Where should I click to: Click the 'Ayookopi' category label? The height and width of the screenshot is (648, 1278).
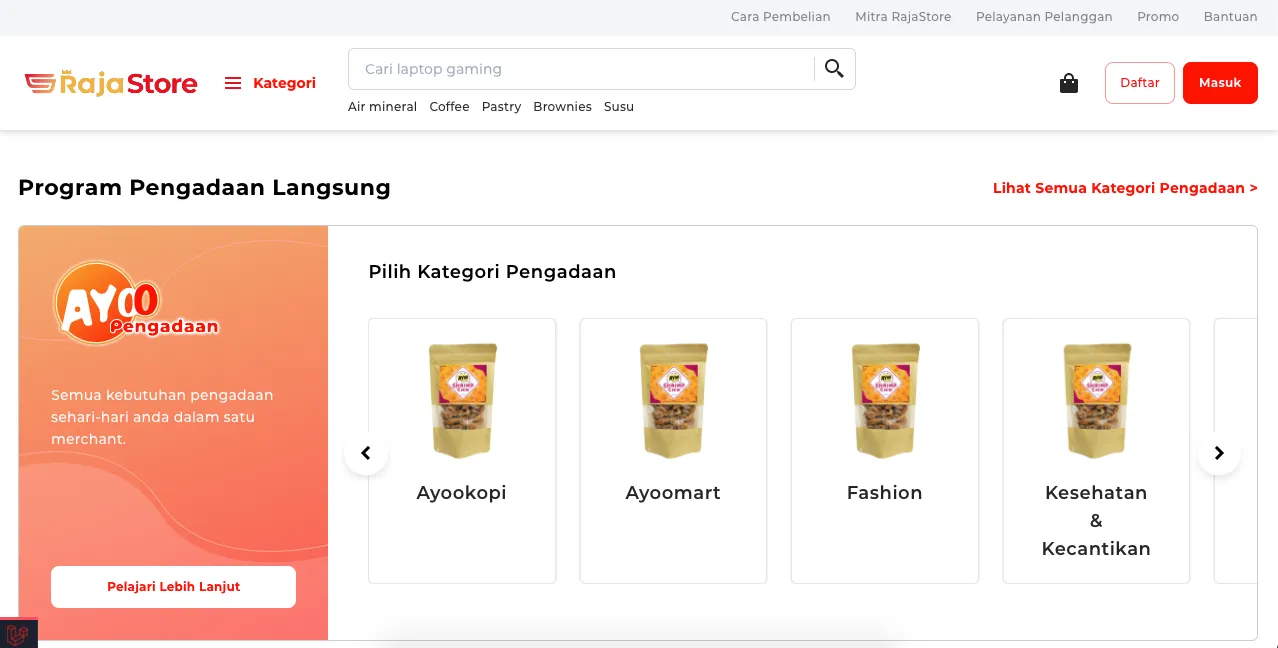(x=462, y=493)
